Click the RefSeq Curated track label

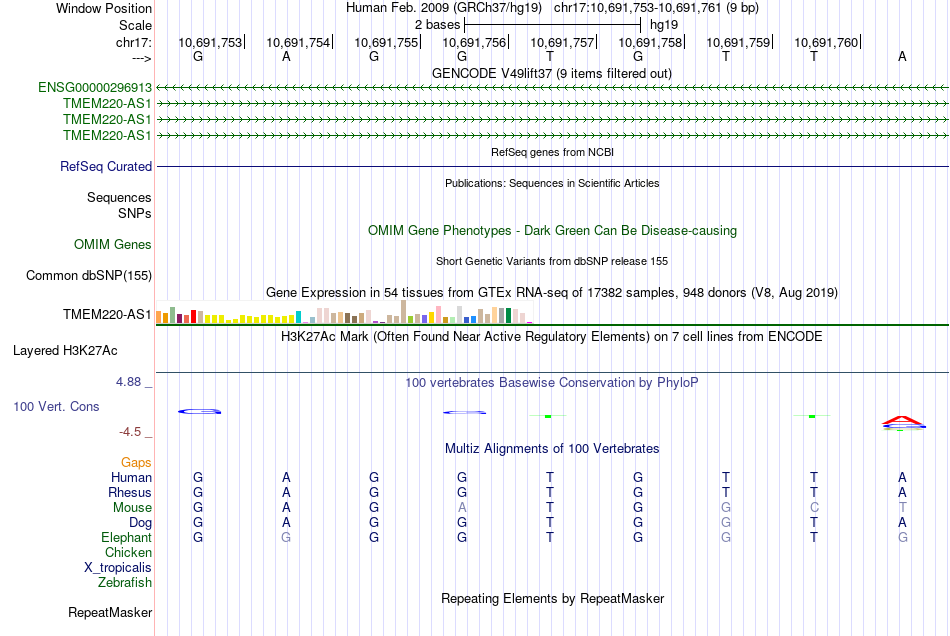coord(105,167)
